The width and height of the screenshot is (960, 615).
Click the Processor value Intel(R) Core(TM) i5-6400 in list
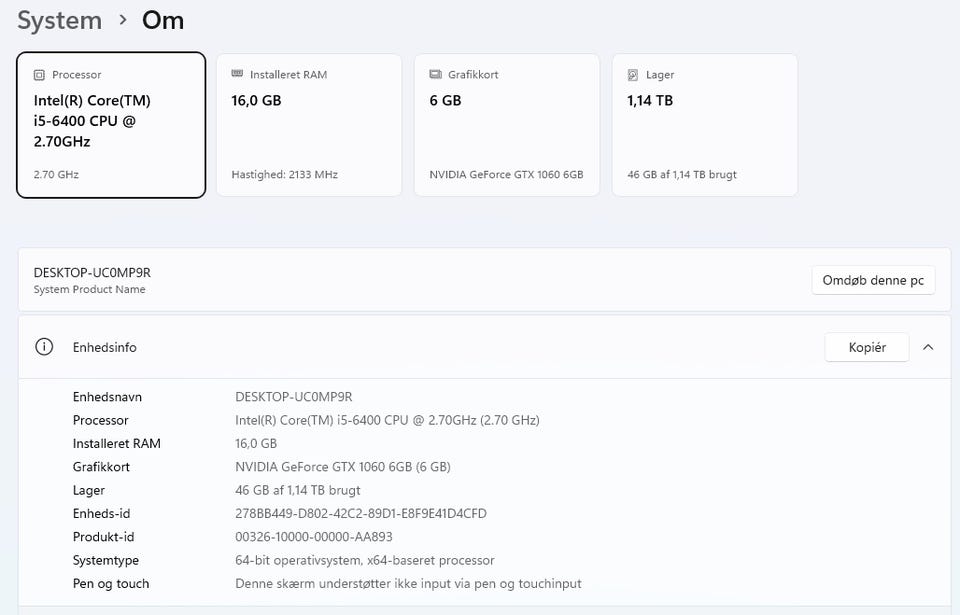coord(388,420)
